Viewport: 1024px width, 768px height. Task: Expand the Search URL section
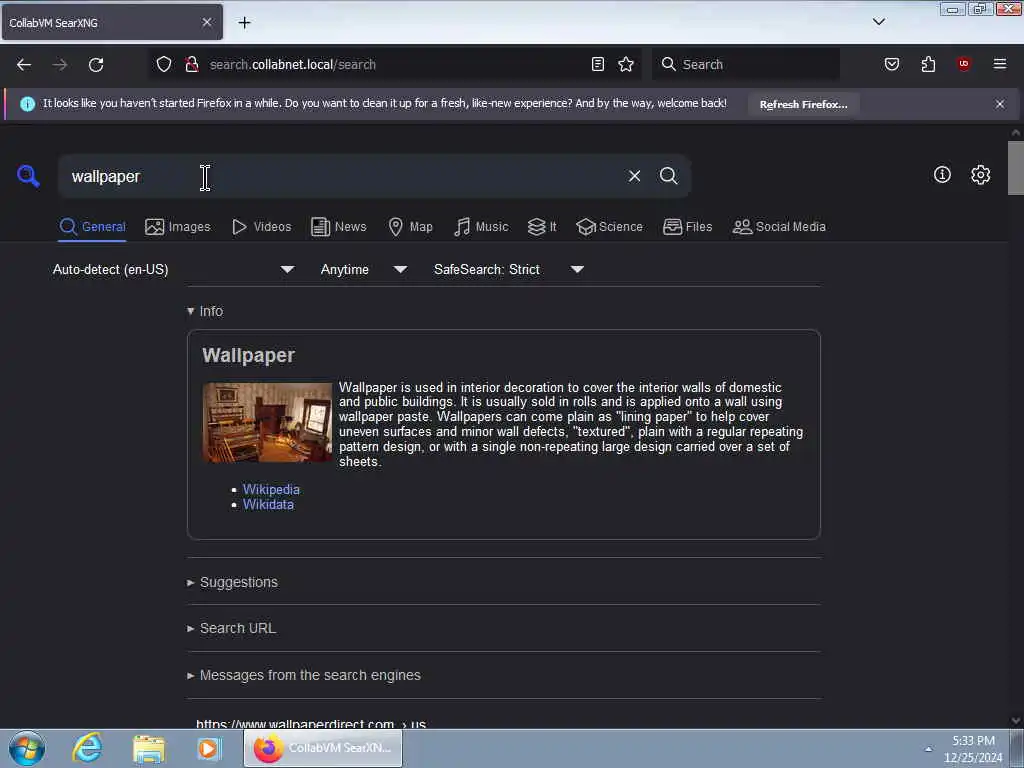[232, 628]
